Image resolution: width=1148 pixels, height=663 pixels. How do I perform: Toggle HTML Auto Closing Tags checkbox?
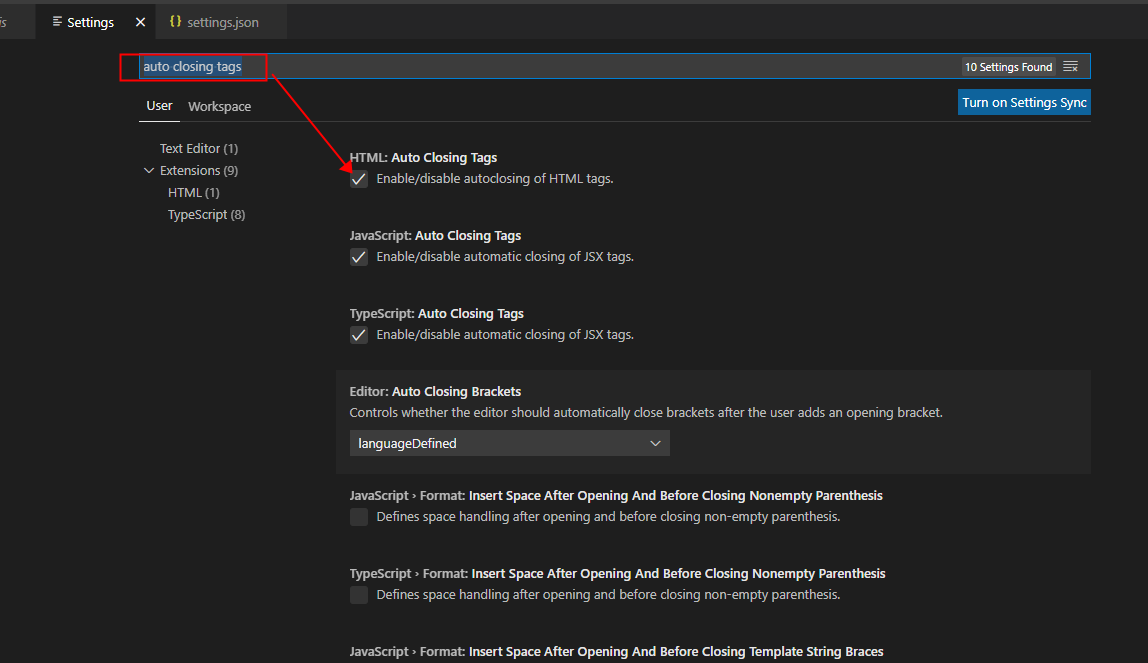tap(359, 179)
